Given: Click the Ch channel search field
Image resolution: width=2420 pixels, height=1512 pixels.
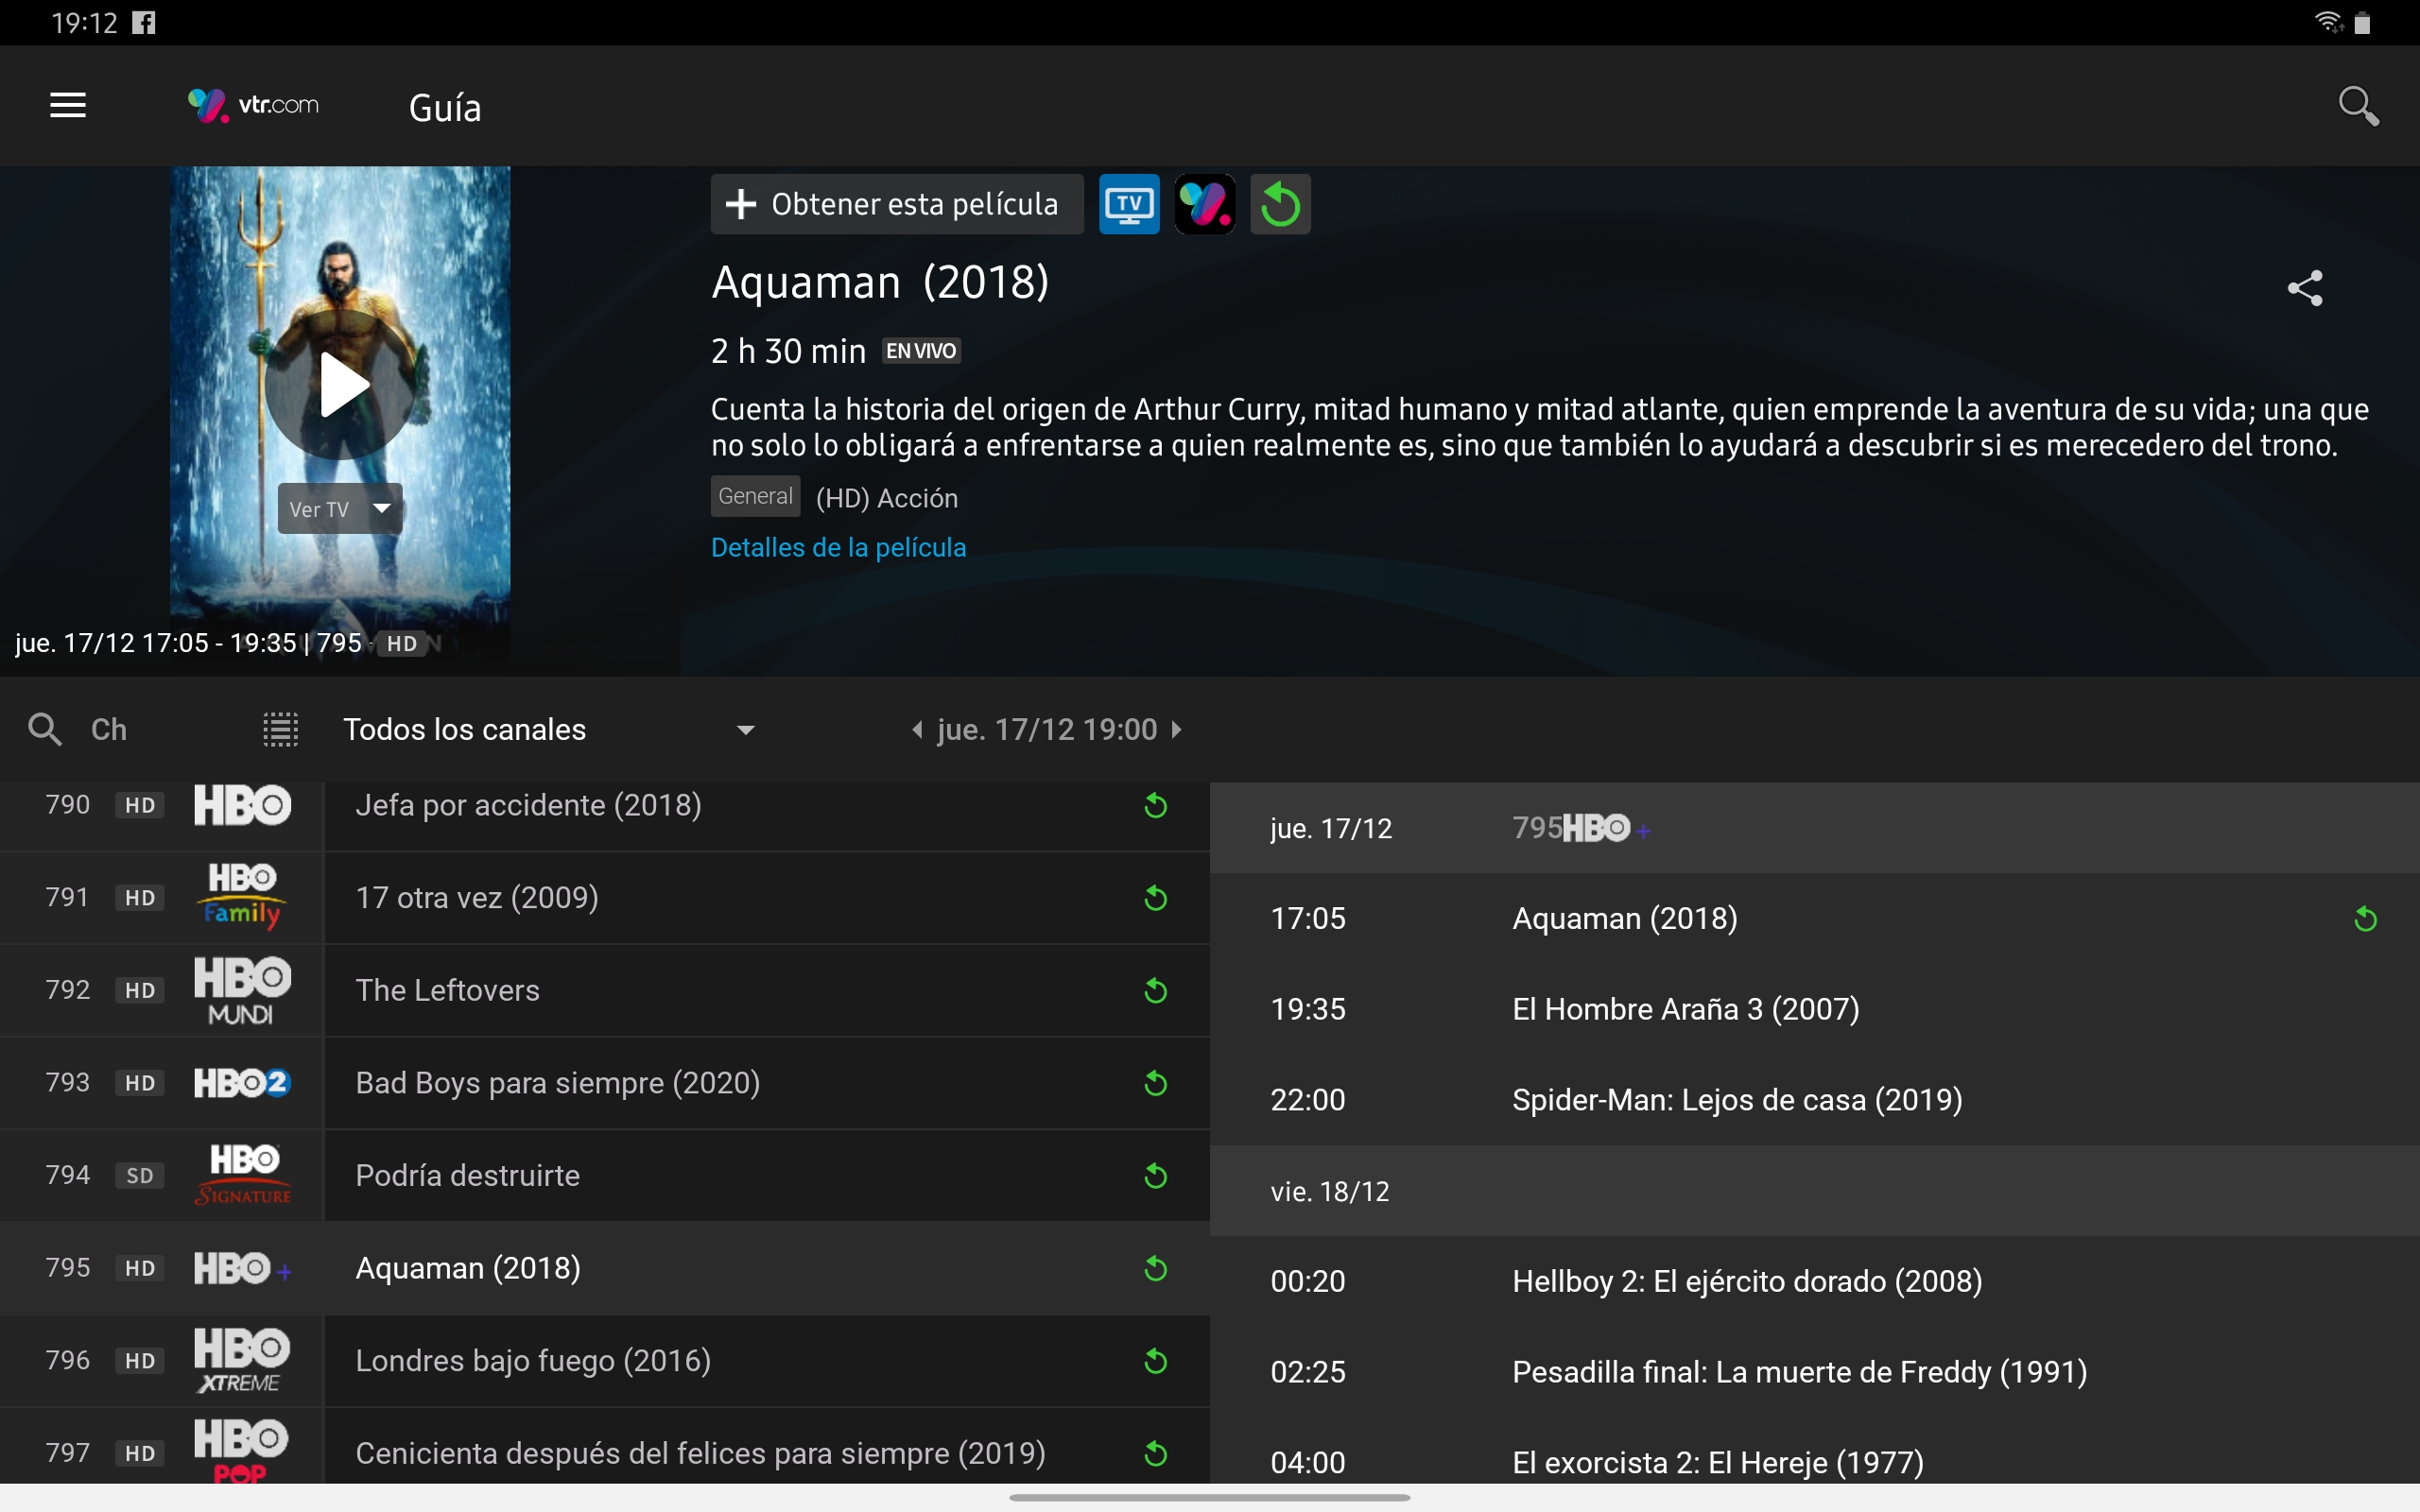Looking at the screenshot, I should 110,729.
